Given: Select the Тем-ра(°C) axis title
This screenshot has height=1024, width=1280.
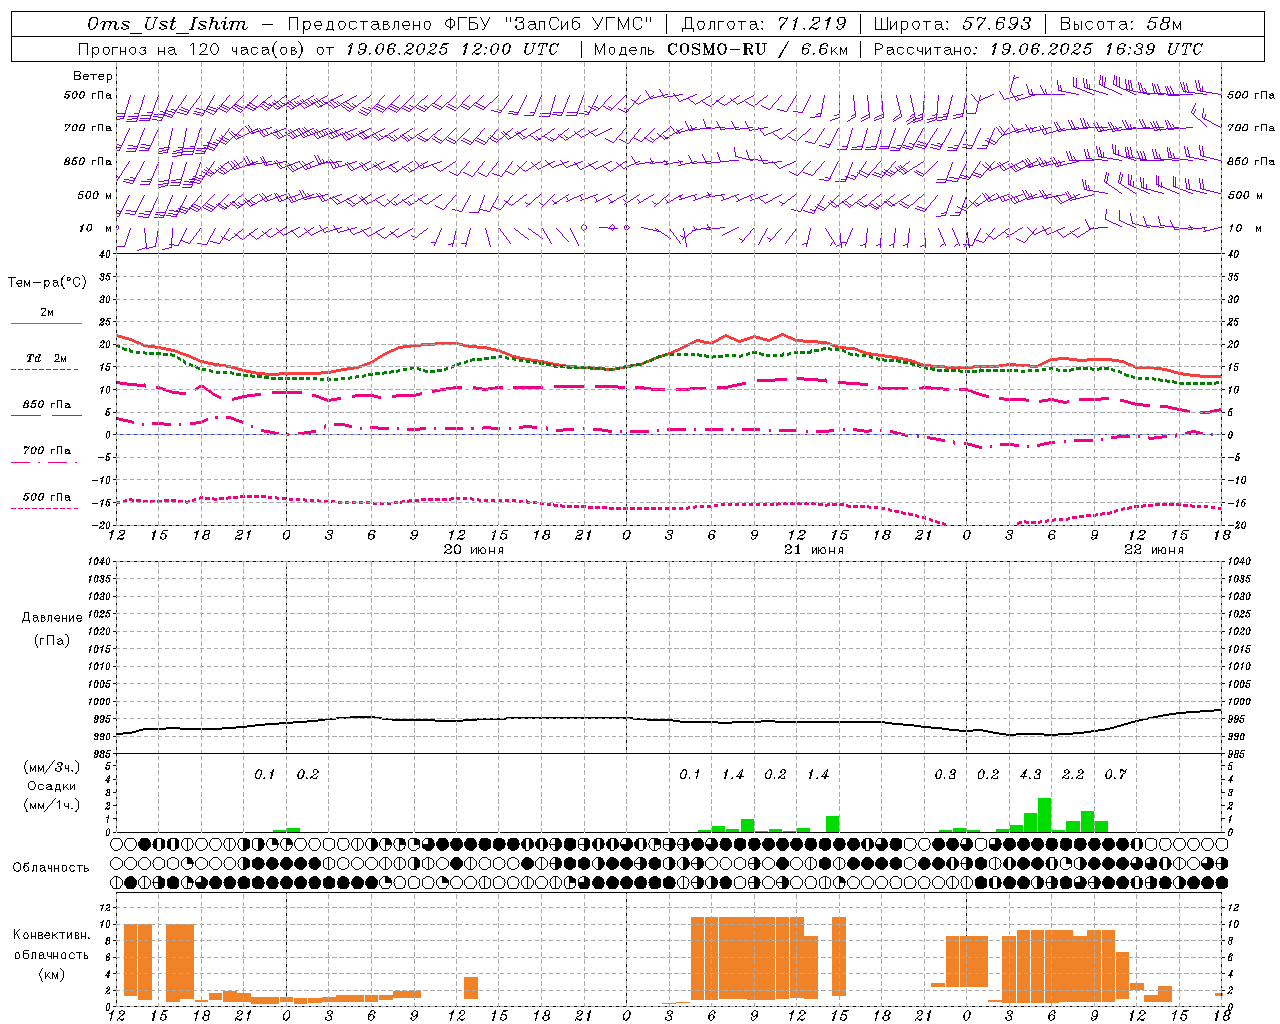Looking at the screenshot, I should coord(47,283).
